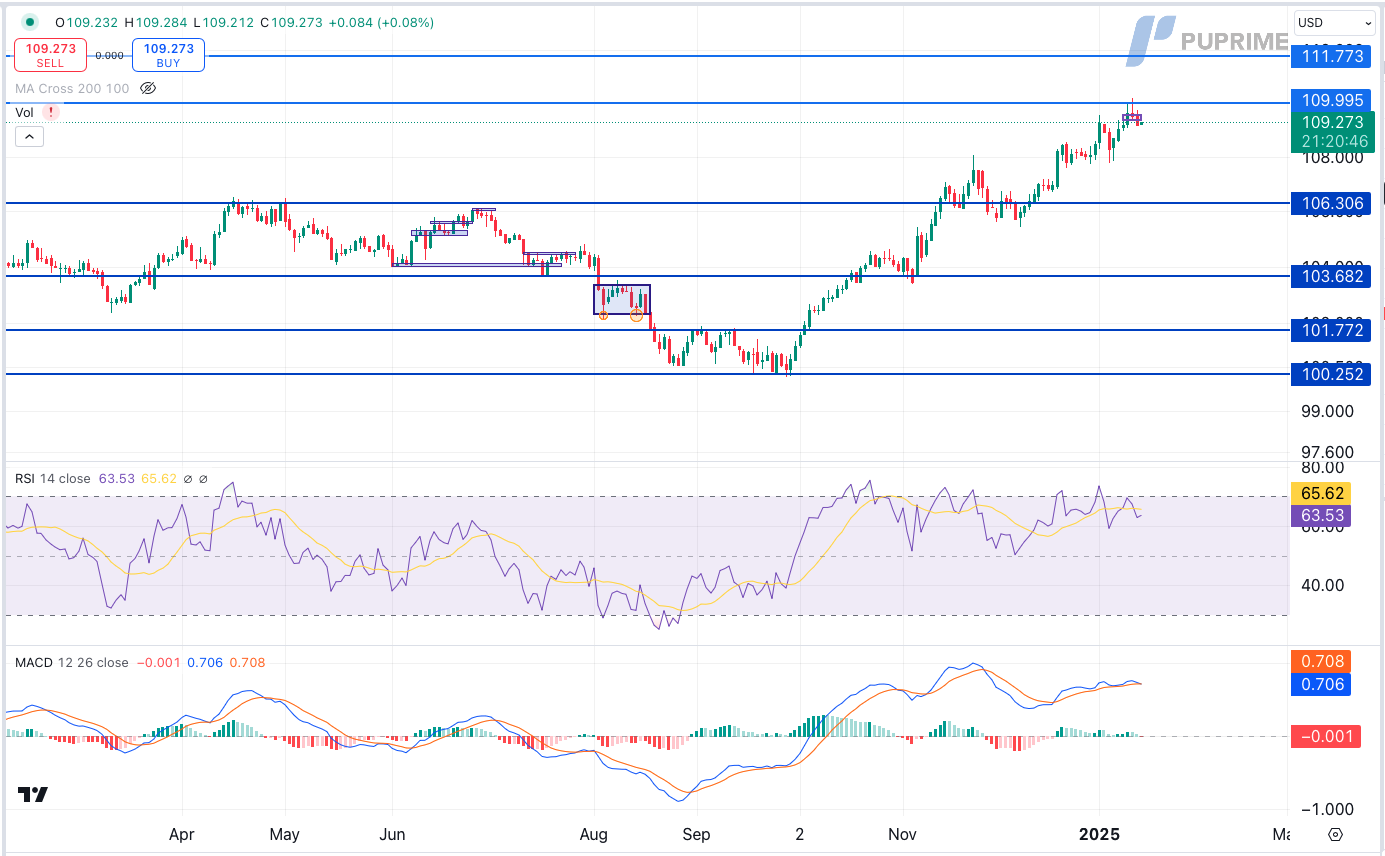The height and width of the screenshot is (856, 1385).
Task: Click the 100.252 price level label
Action: click(1332, 375)
